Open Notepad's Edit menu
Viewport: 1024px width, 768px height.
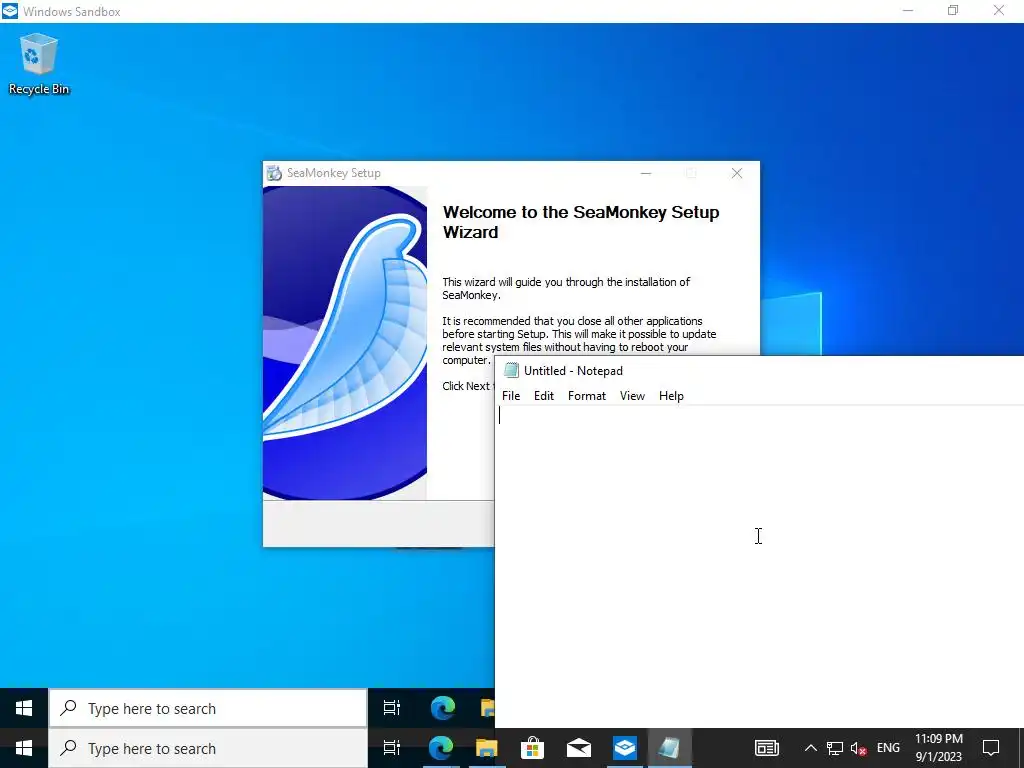(543, 396)
